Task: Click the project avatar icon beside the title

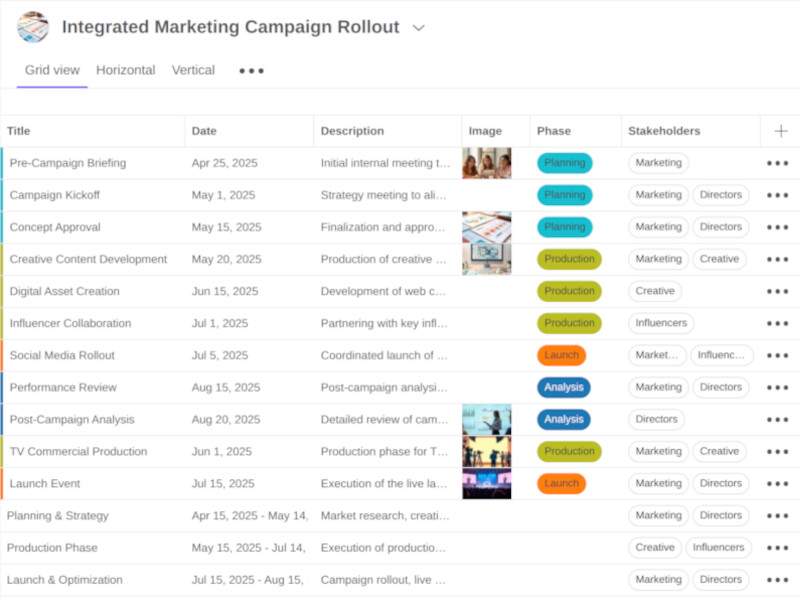Action: click(33, 27)
